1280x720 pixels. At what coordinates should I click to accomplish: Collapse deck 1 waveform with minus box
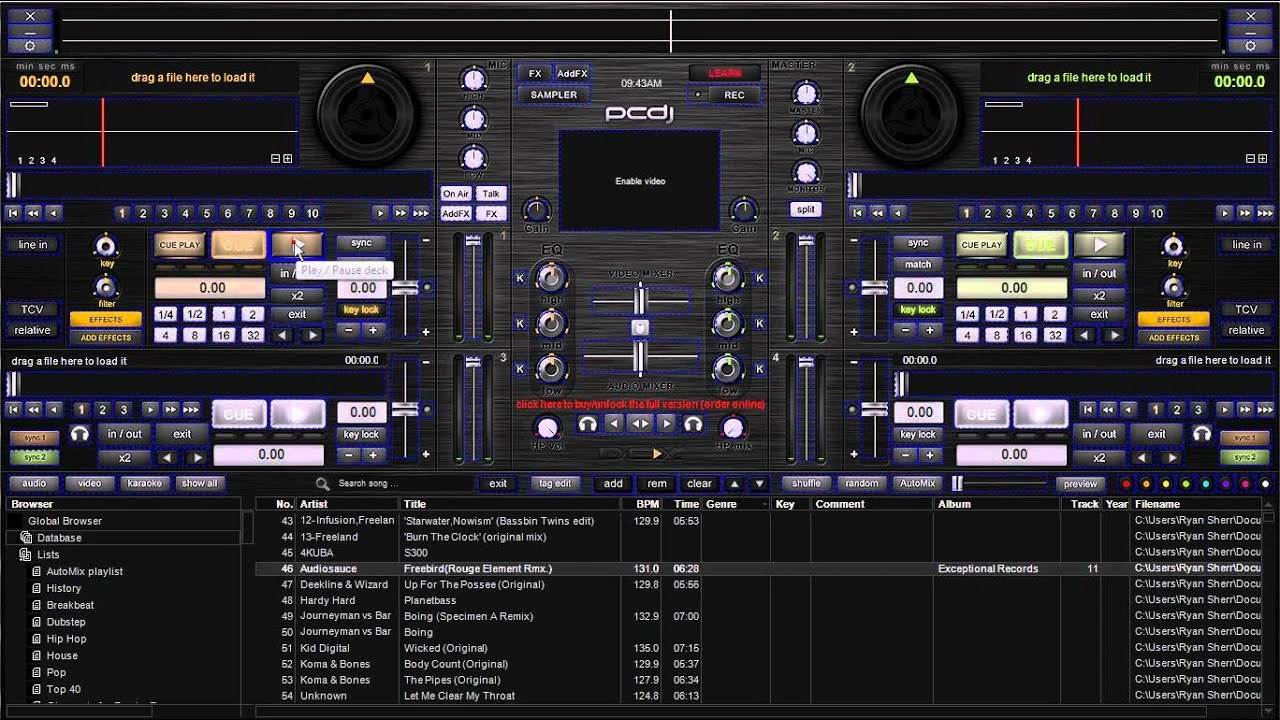pos(276,159)
